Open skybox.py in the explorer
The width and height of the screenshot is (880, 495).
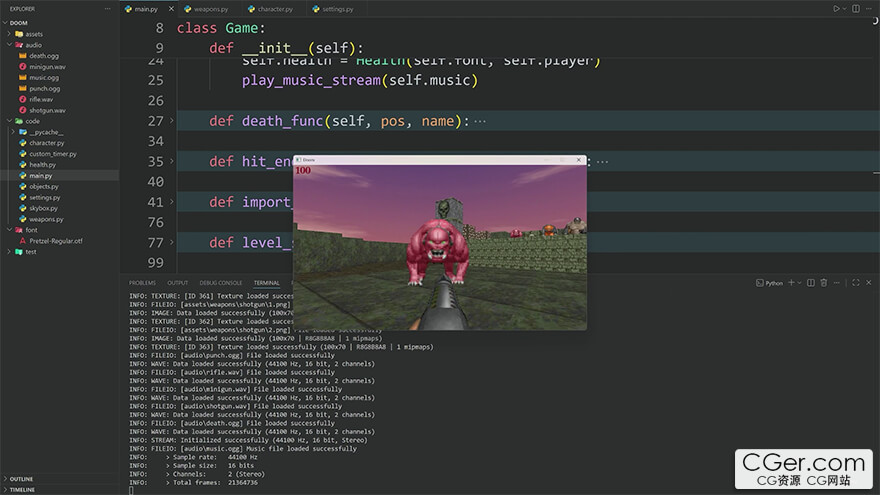[x=43, y=208]
